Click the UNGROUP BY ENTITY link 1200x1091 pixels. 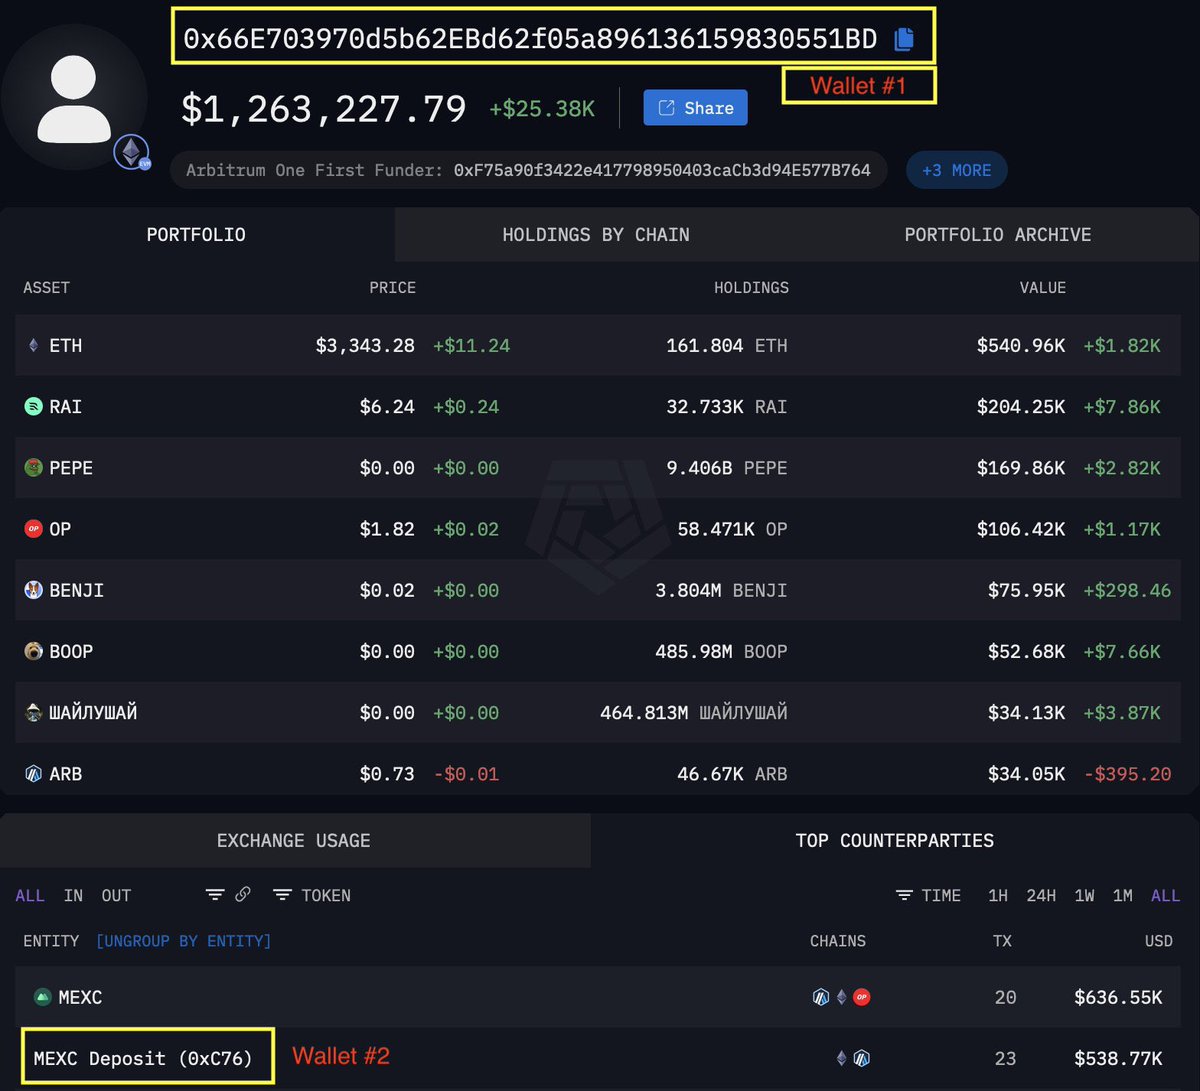click(183, 941)
